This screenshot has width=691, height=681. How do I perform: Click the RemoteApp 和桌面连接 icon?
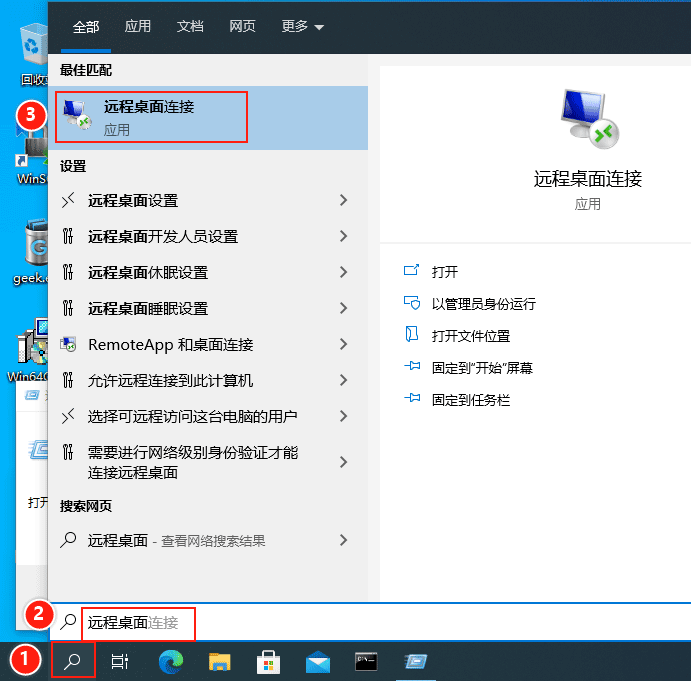pos(68,344)
